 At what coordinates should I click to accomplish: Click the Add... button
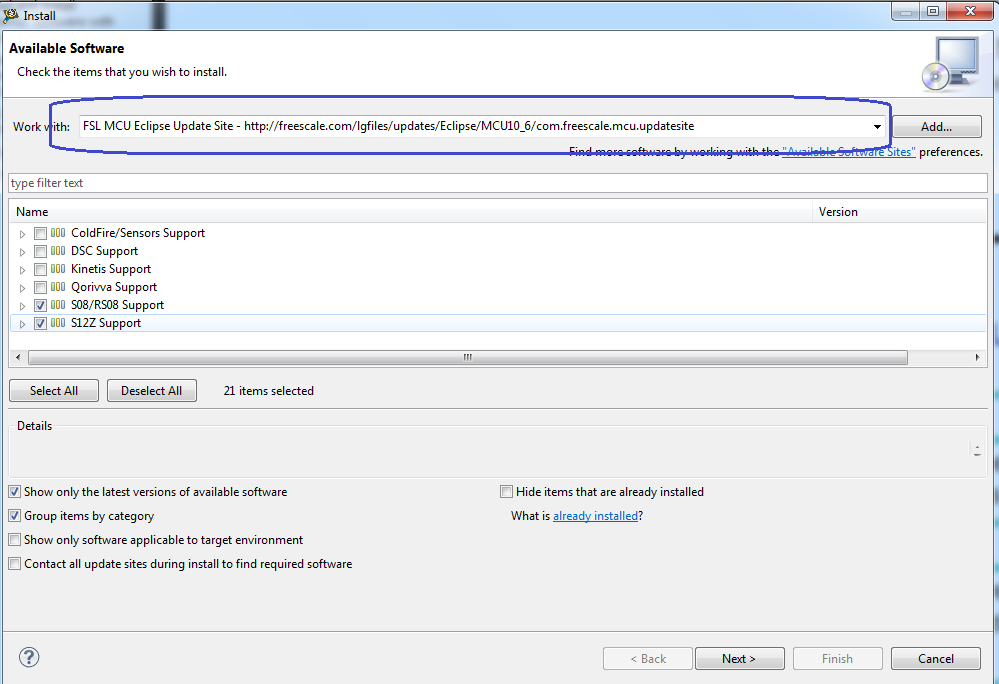937,127
